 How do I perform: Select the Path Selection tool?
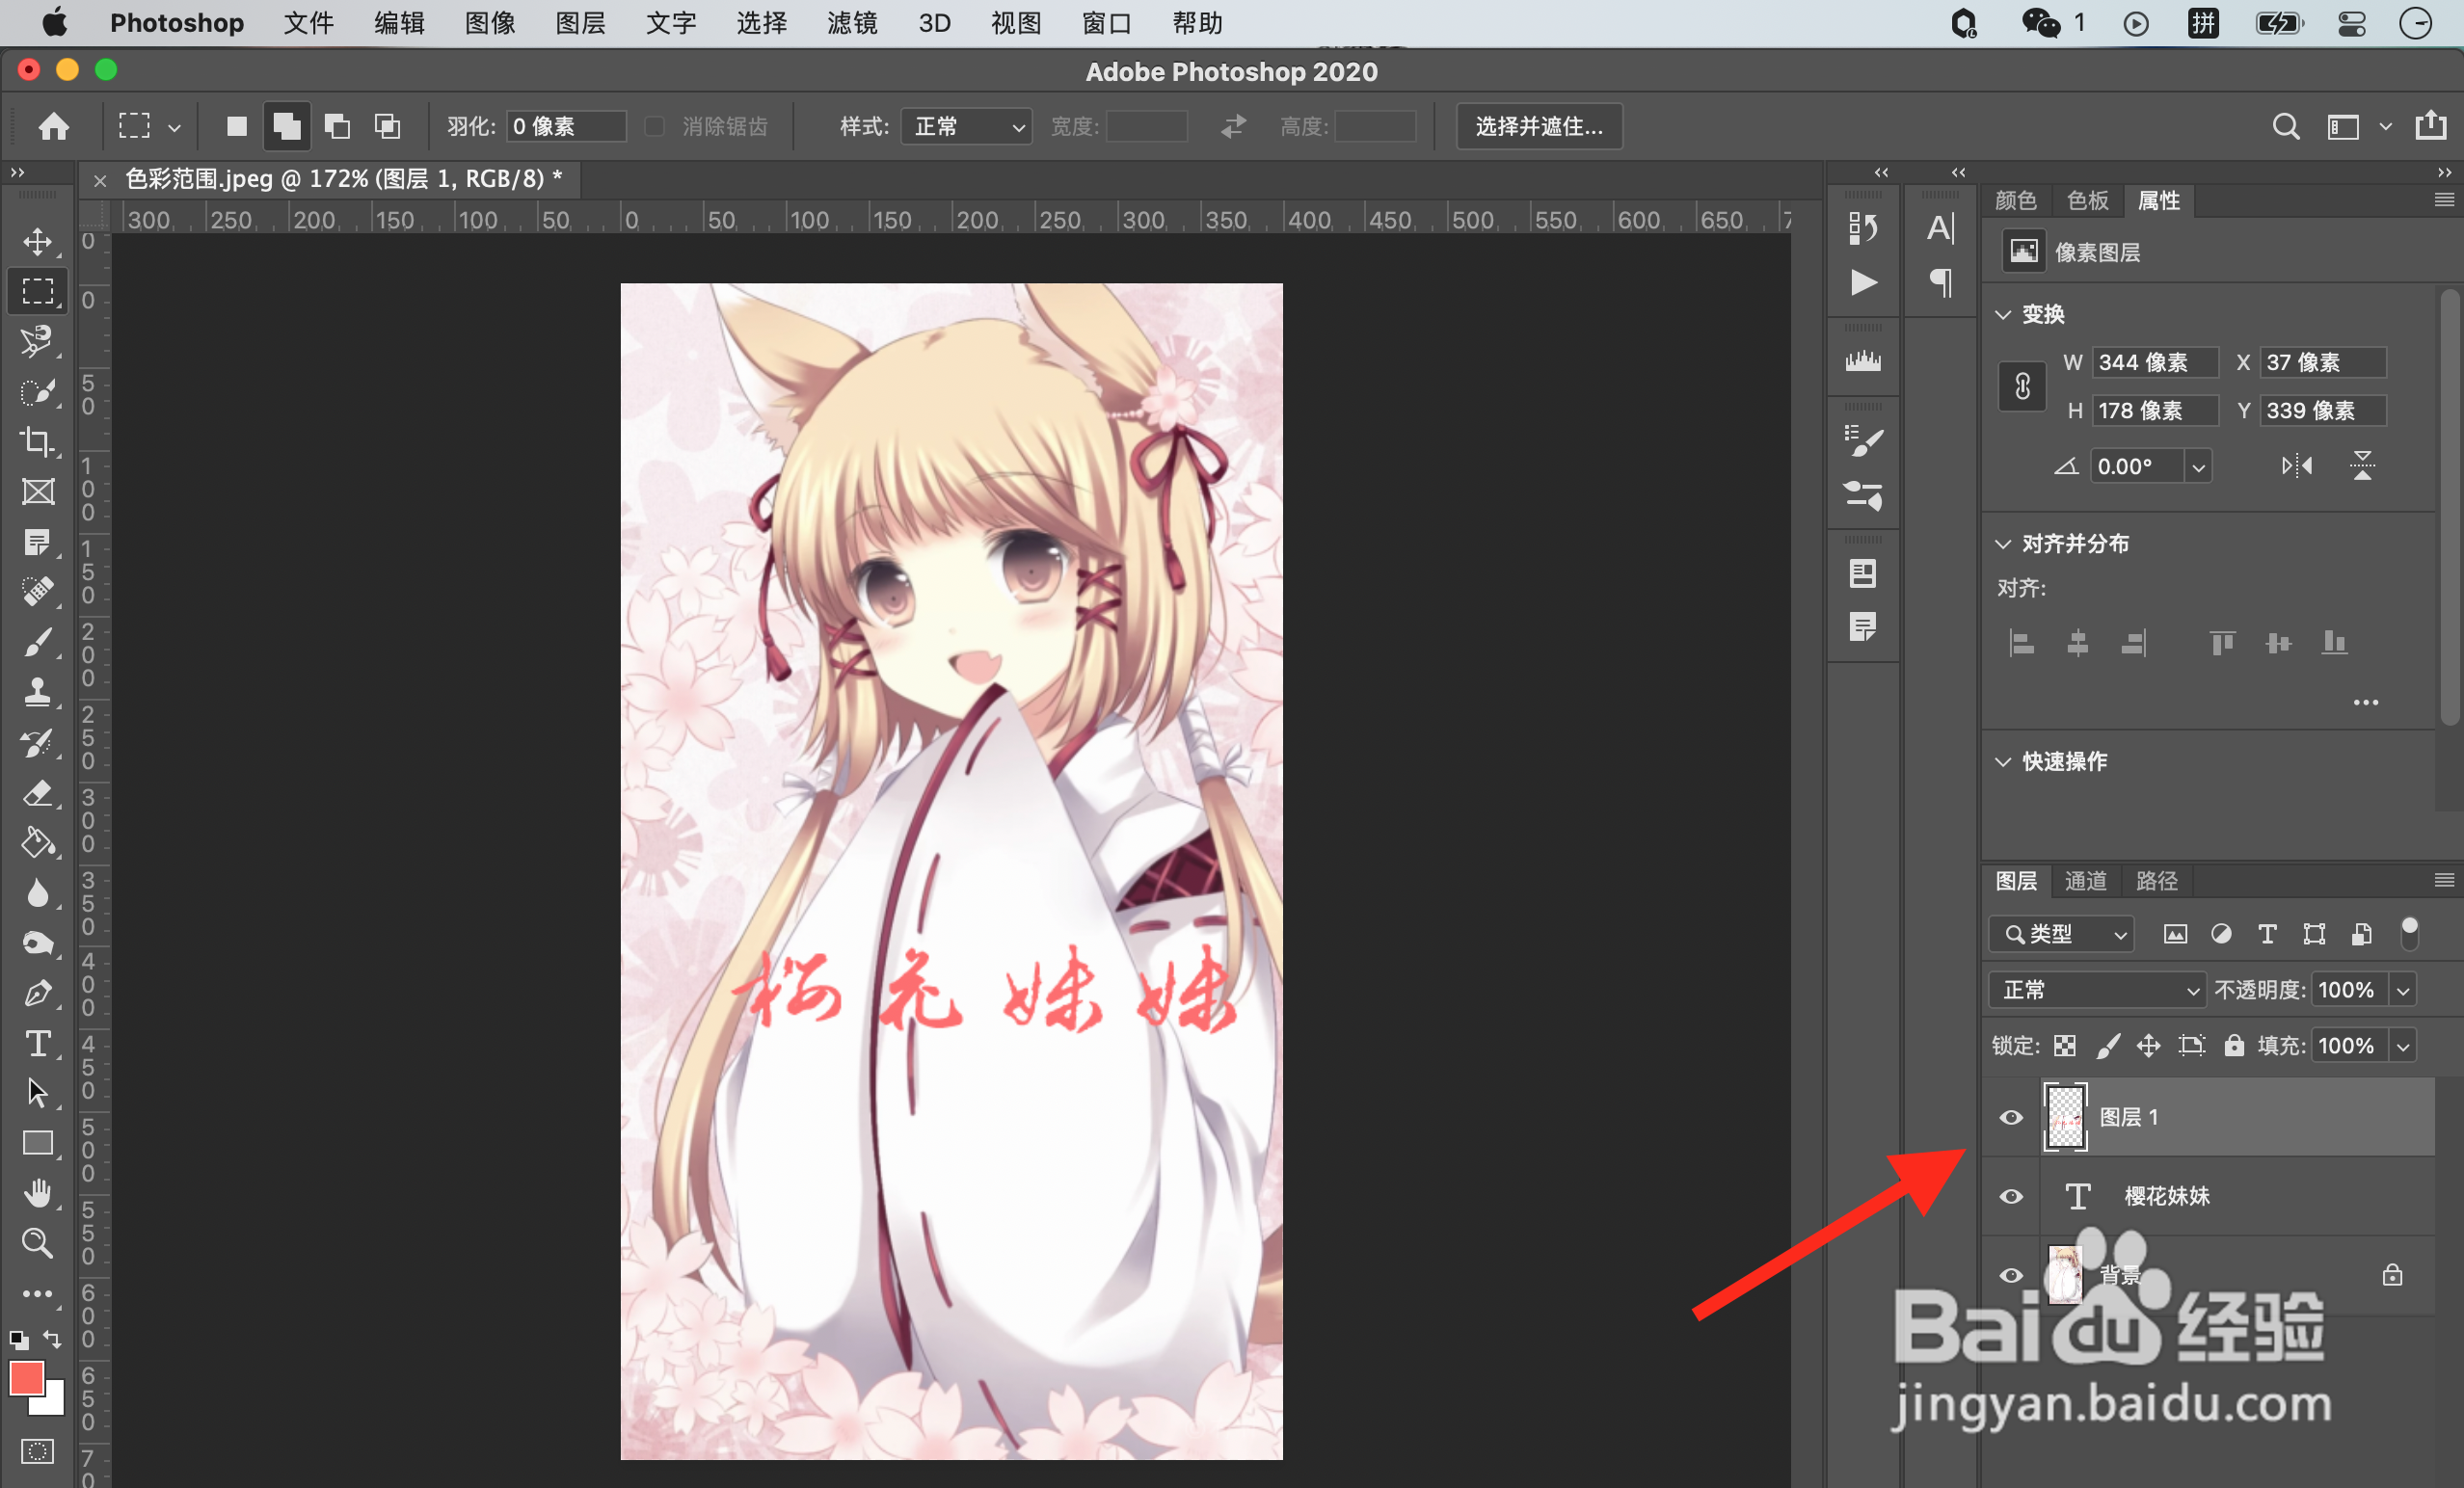(38, 1093)
